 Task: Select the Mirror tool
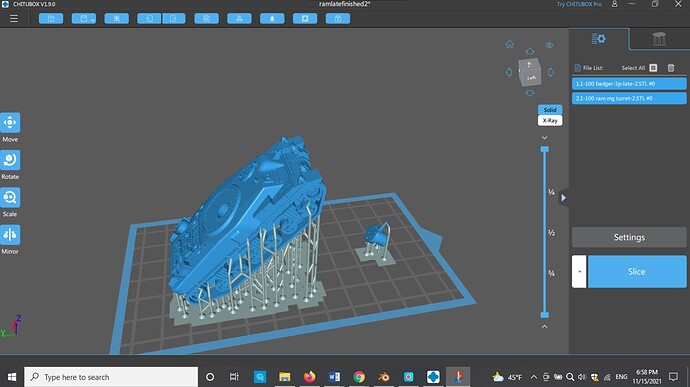pyautogui.click(x=10, y=235)
